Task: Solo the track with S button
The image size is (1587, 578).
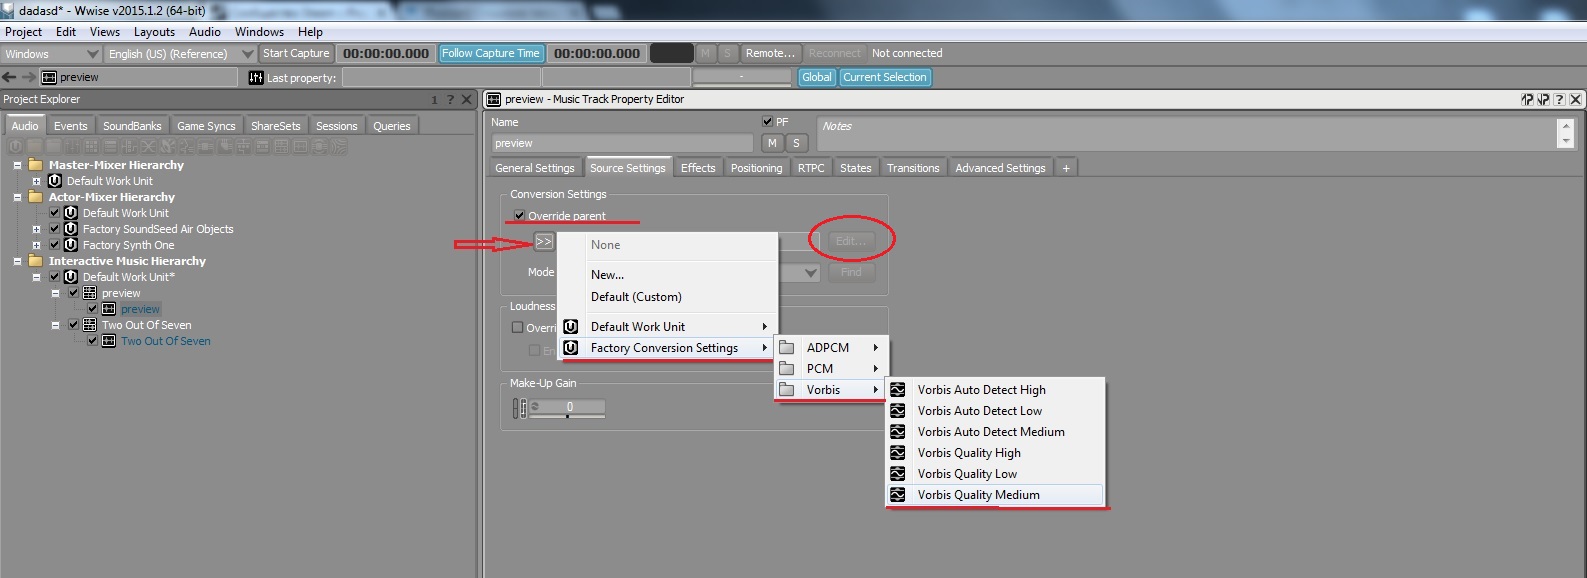Action: 796,143
